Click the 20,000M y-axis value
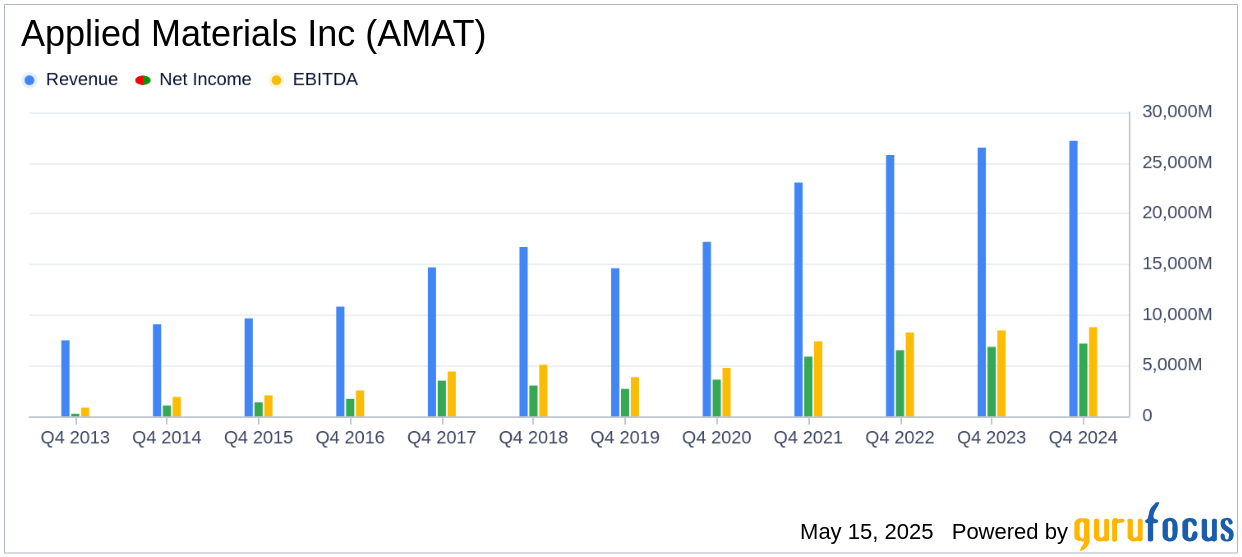This screenshot has height=557, width=1242. [x=1176, y=213]
